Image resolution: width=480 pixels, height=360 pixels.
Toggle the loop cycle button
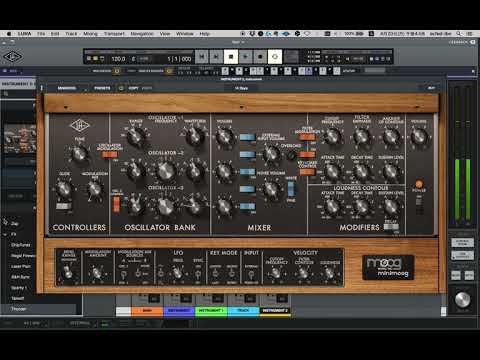[x=275, y=57]
